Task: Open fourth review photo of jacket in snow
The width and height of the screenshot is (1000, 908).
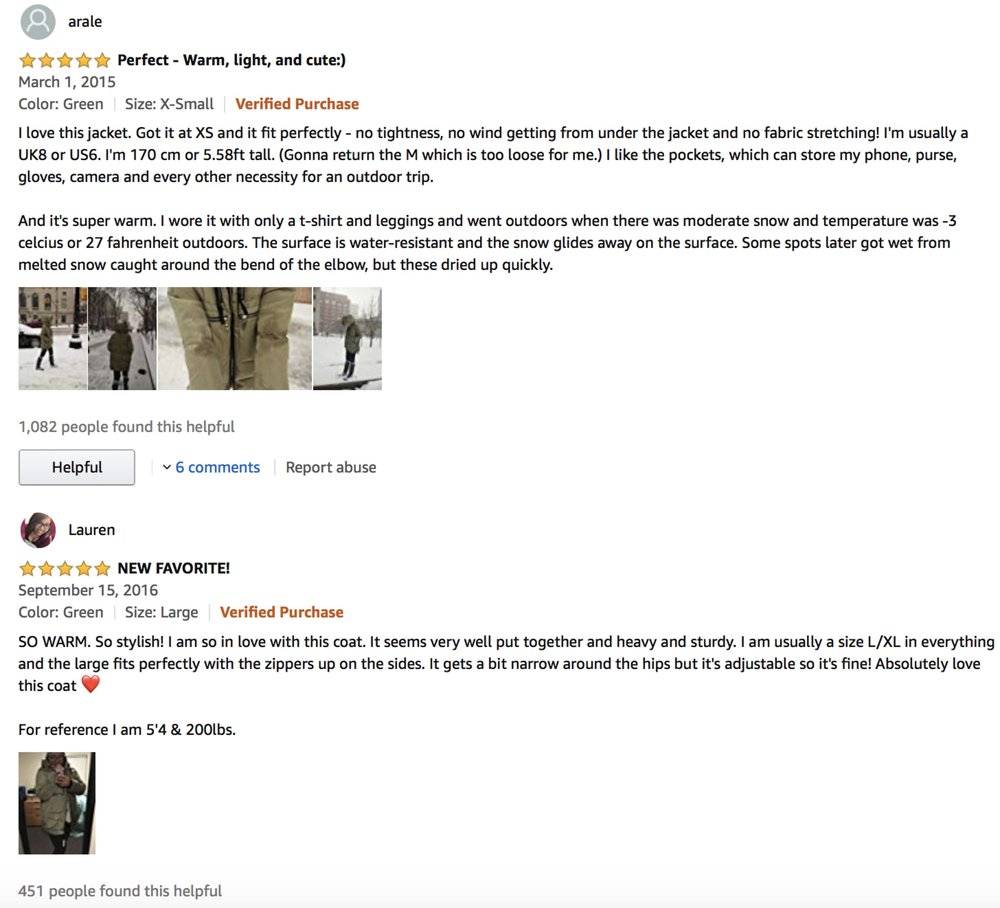Action: pos(347,338)
